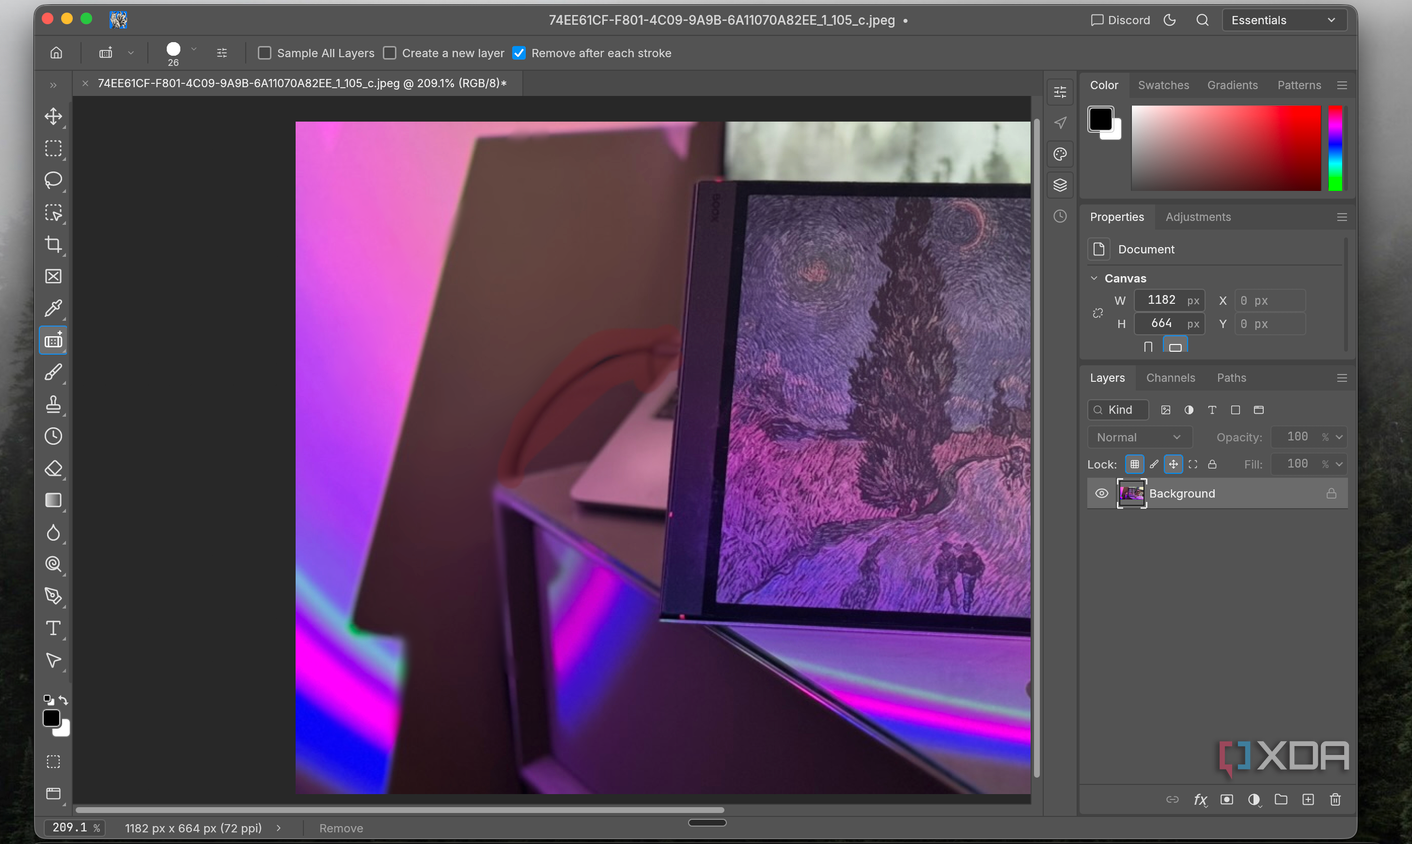Select the Move tool
The height and width of the screenshot is (844, 1412).
(x=53, y=116)
